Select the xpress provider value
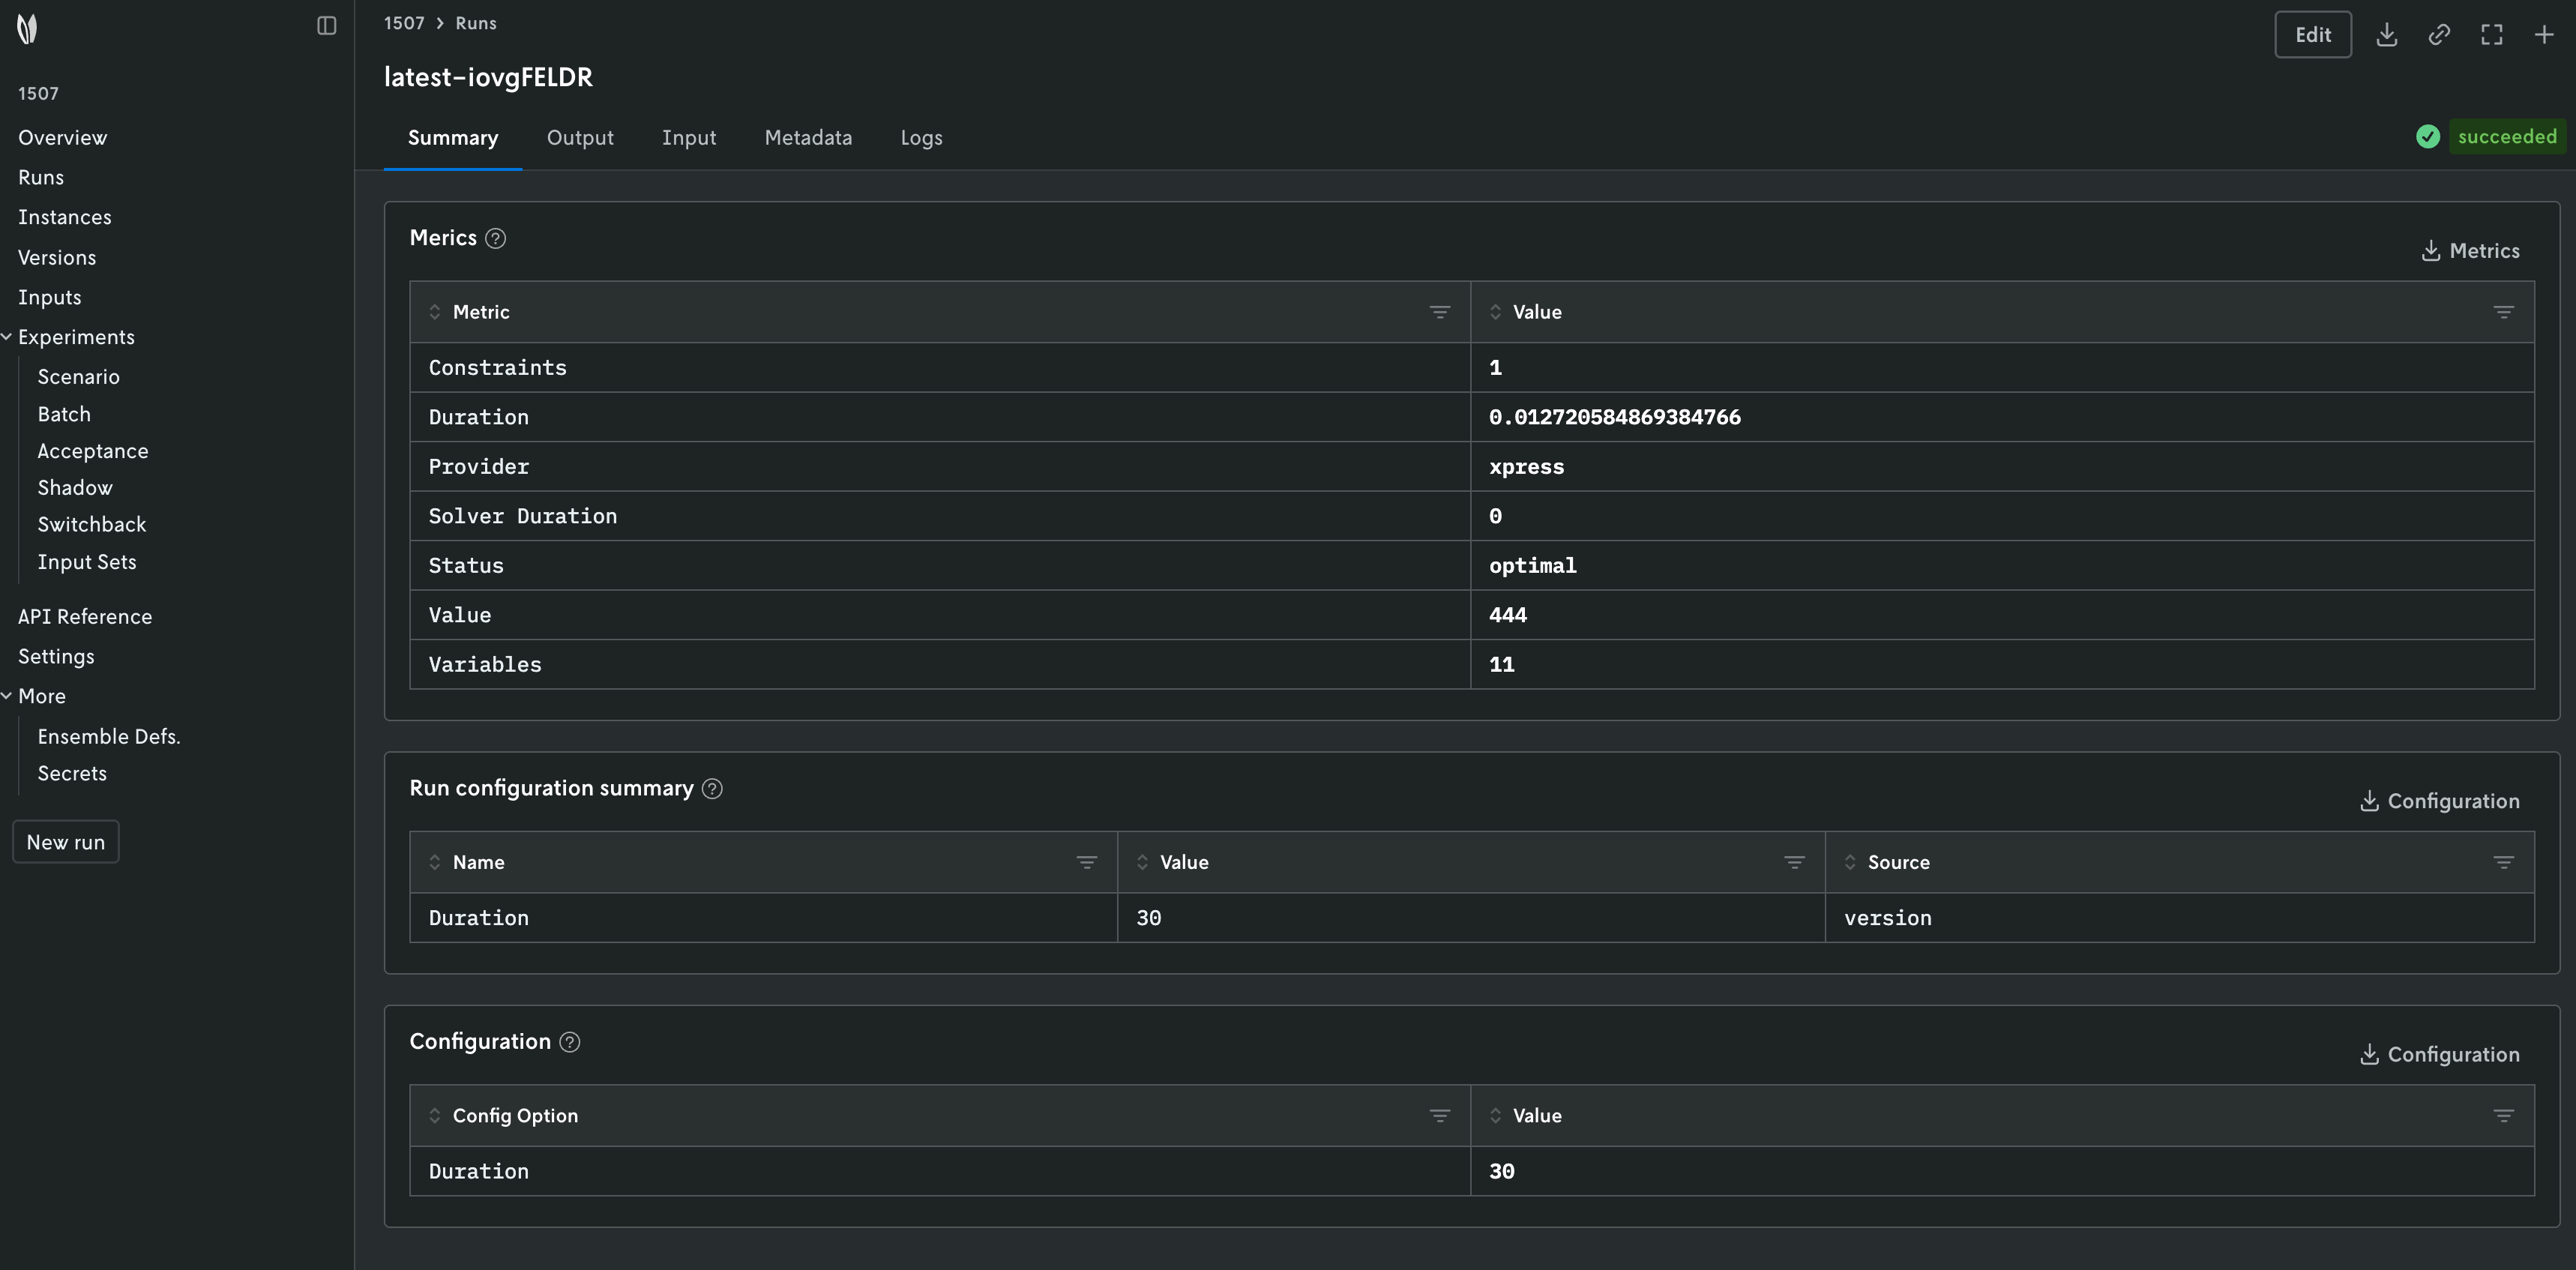Screen dimensions: 2576x1270 pyautogui.click(x=1526, y=467)
